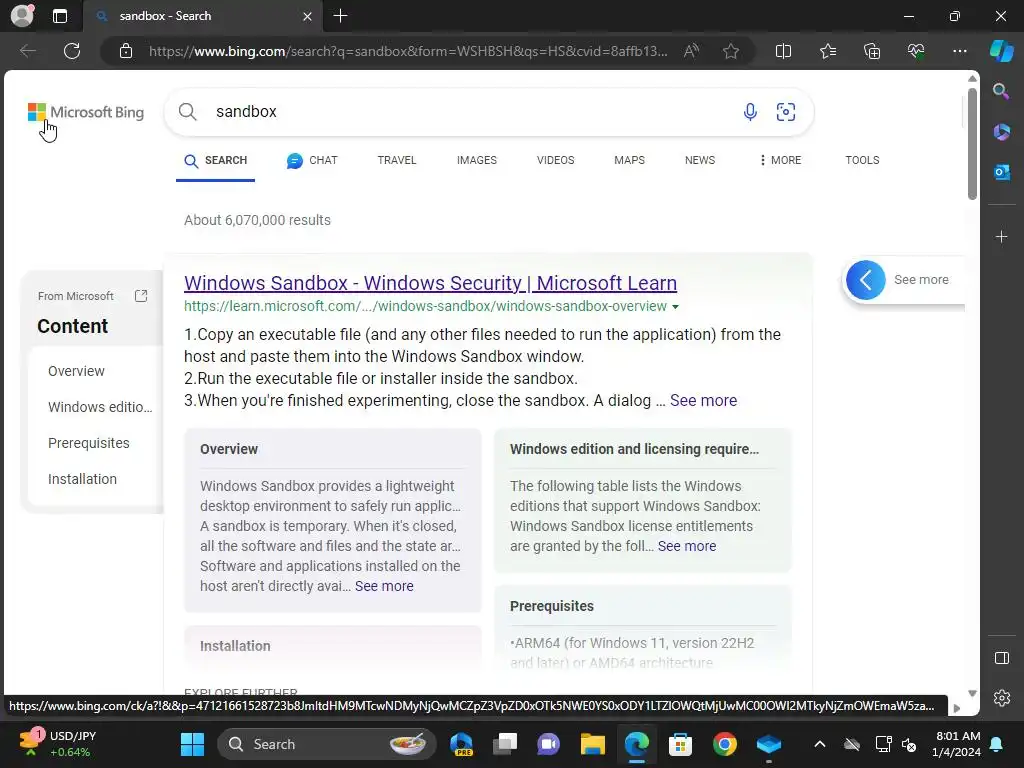
Task: Launch Google Chrome from the taskbar
Action: point(724,744)
